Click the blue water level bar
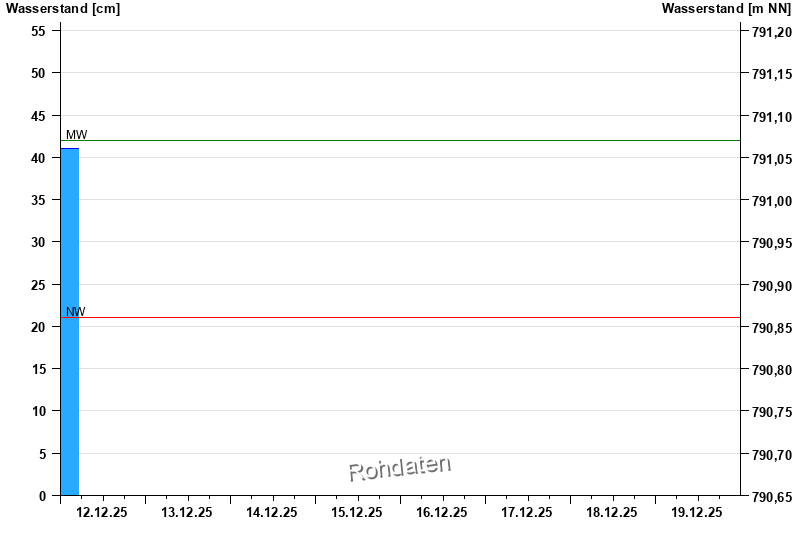 [70, 322]
